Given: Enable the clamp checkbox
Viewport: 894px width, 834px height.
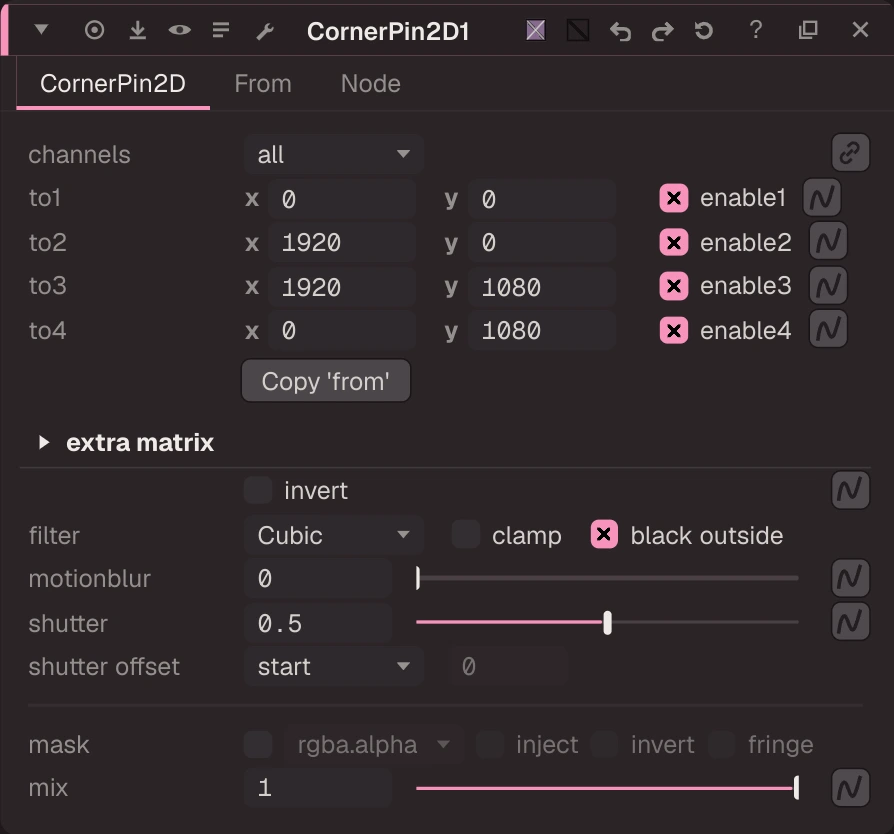Looking at the screenshot, I should coord(465,535).
